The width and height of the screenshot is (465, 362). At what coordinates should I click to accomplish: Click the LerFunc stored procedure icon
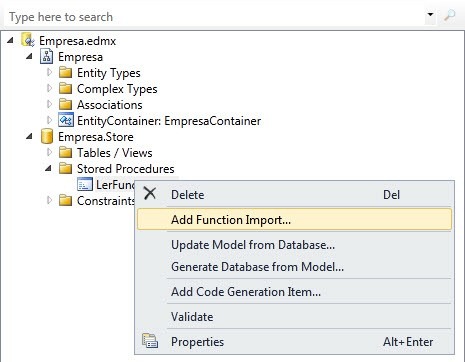pos(84,184)
